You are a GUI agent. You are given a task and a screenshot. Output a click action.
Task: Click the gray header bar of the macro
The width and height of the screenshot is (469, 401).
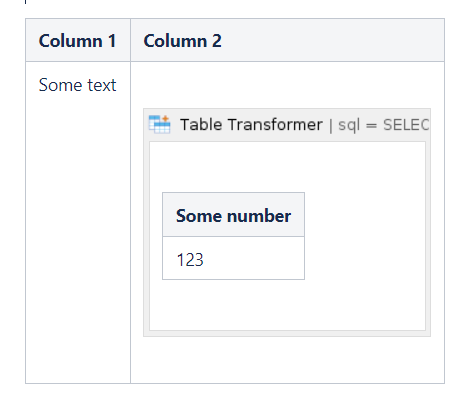click(x=287, y=125)
